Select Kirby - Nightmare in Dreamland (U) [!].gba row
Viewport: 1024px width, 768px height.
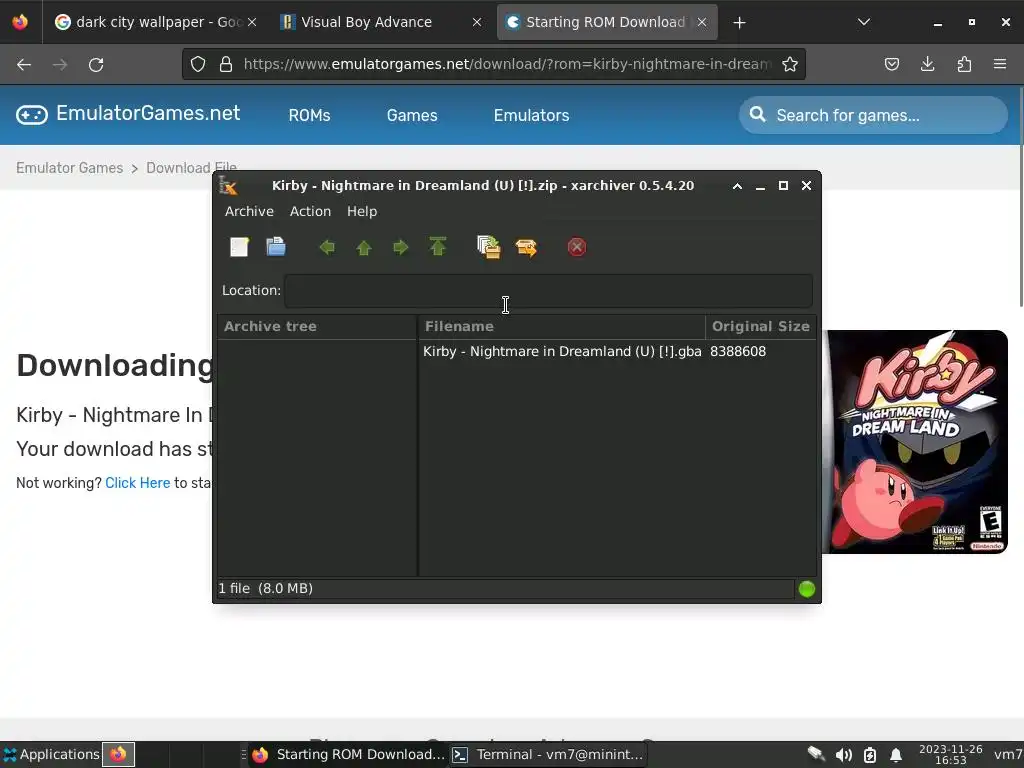pos(616,351)
